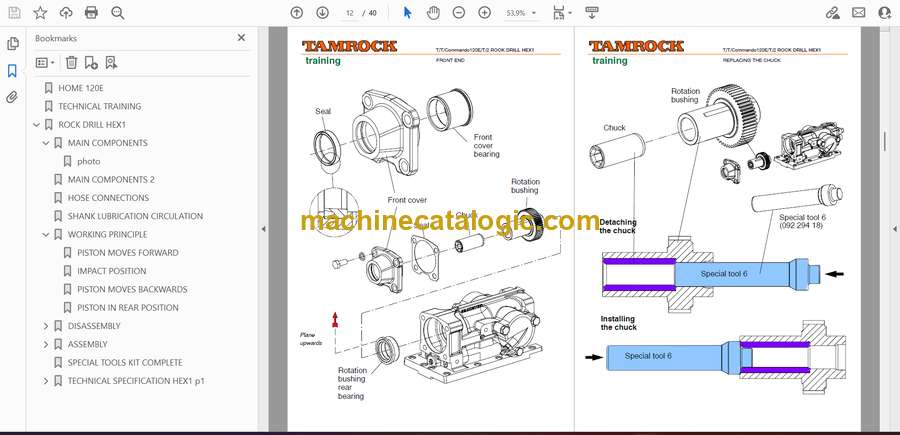
Task: Select the hand pan tool
Action: (433, 13)
